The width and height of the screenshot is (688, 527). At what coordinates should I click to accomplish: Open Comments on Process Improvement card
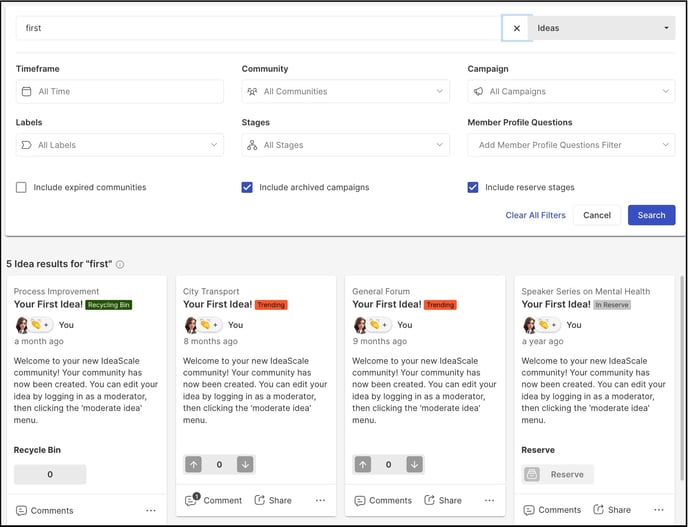click(45, 510)
